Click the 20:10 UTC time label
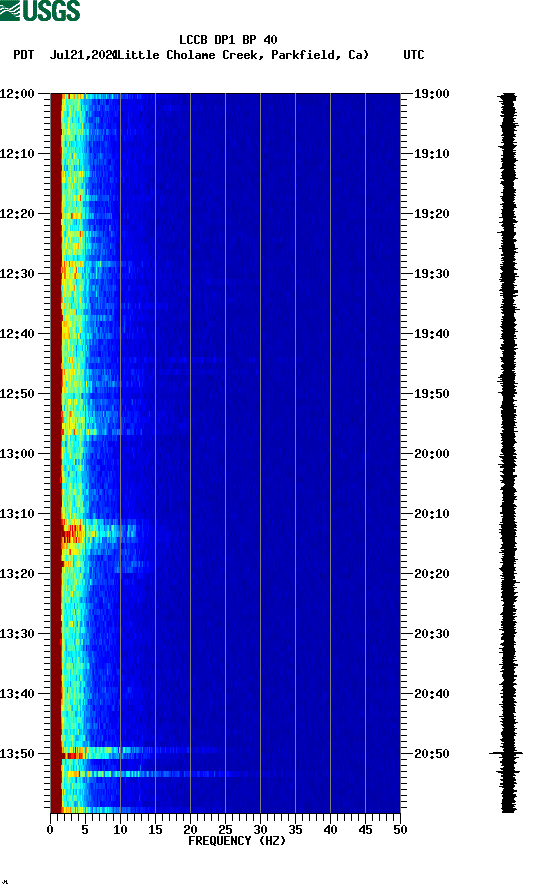 point(431,513)
